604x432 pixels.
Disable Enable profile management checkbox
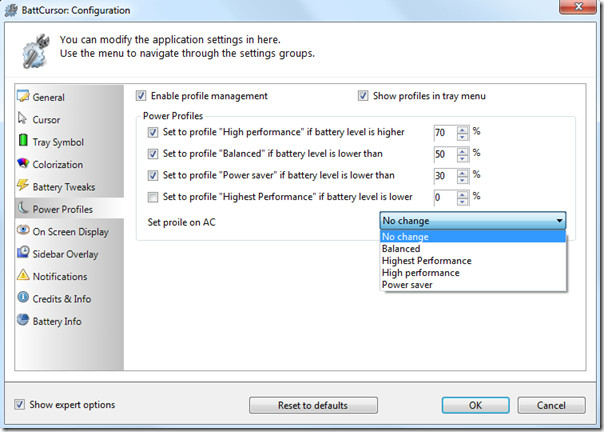pyautogui.click(x=141, y=96)
